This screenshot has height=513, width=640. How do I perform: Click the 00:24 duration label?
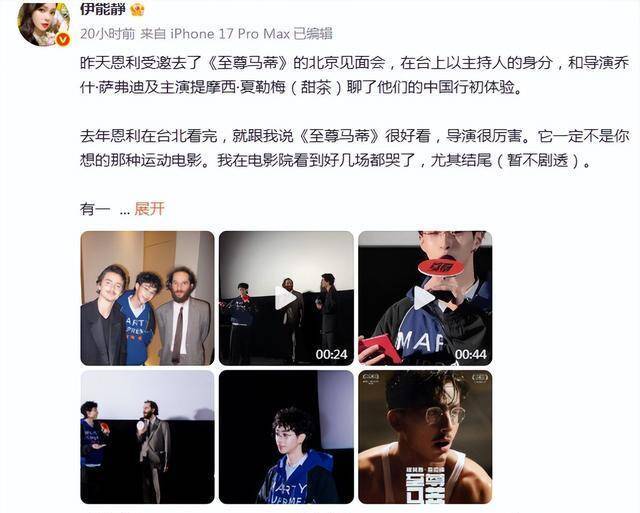tap(331, 354)
